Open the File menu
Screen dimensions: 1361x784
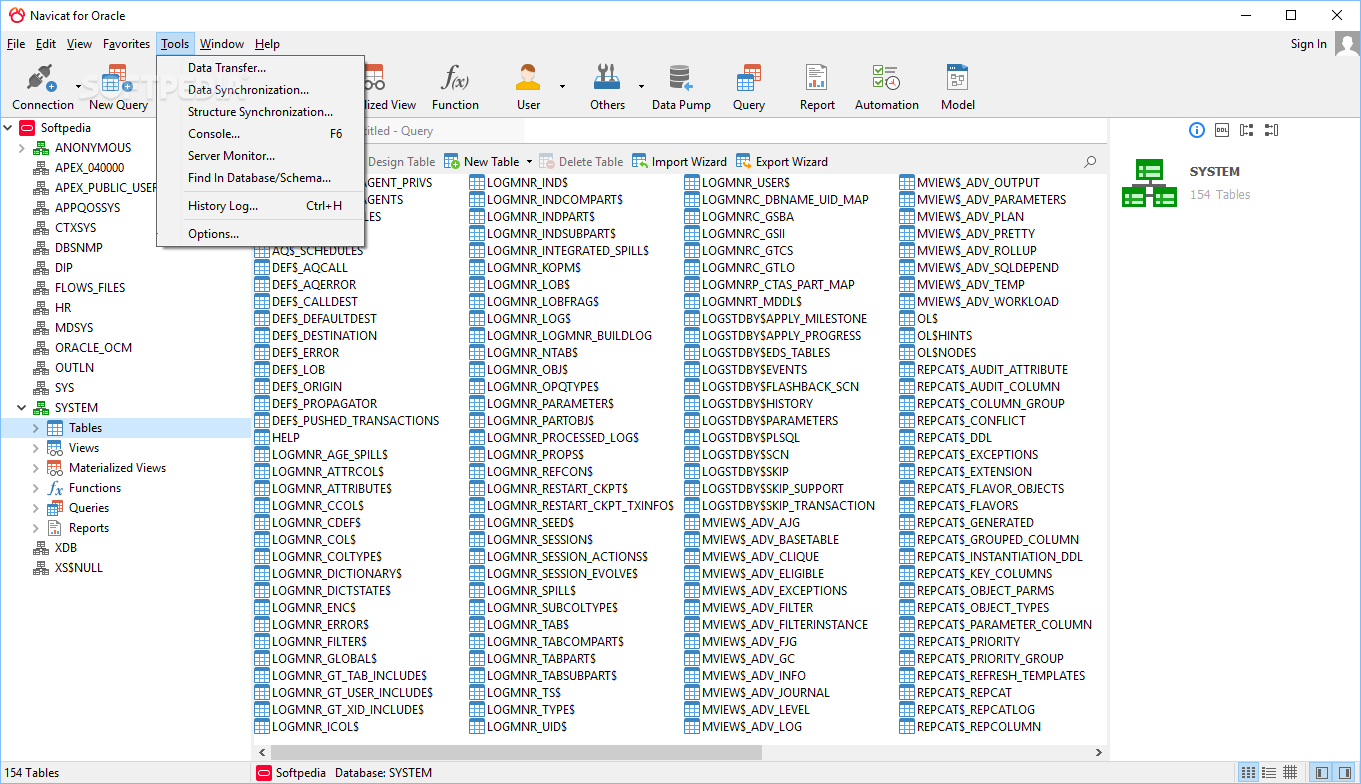[16, 44]
